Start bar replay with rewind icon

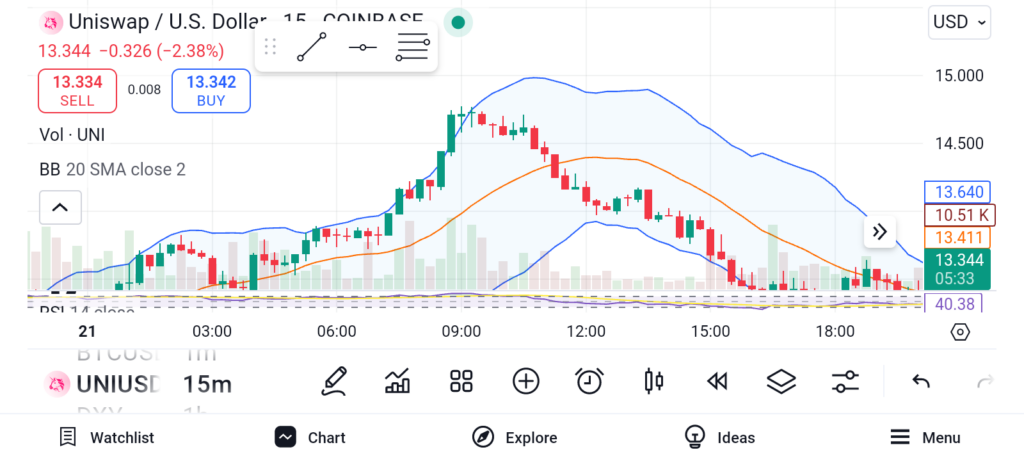click(x=716, y=381)
